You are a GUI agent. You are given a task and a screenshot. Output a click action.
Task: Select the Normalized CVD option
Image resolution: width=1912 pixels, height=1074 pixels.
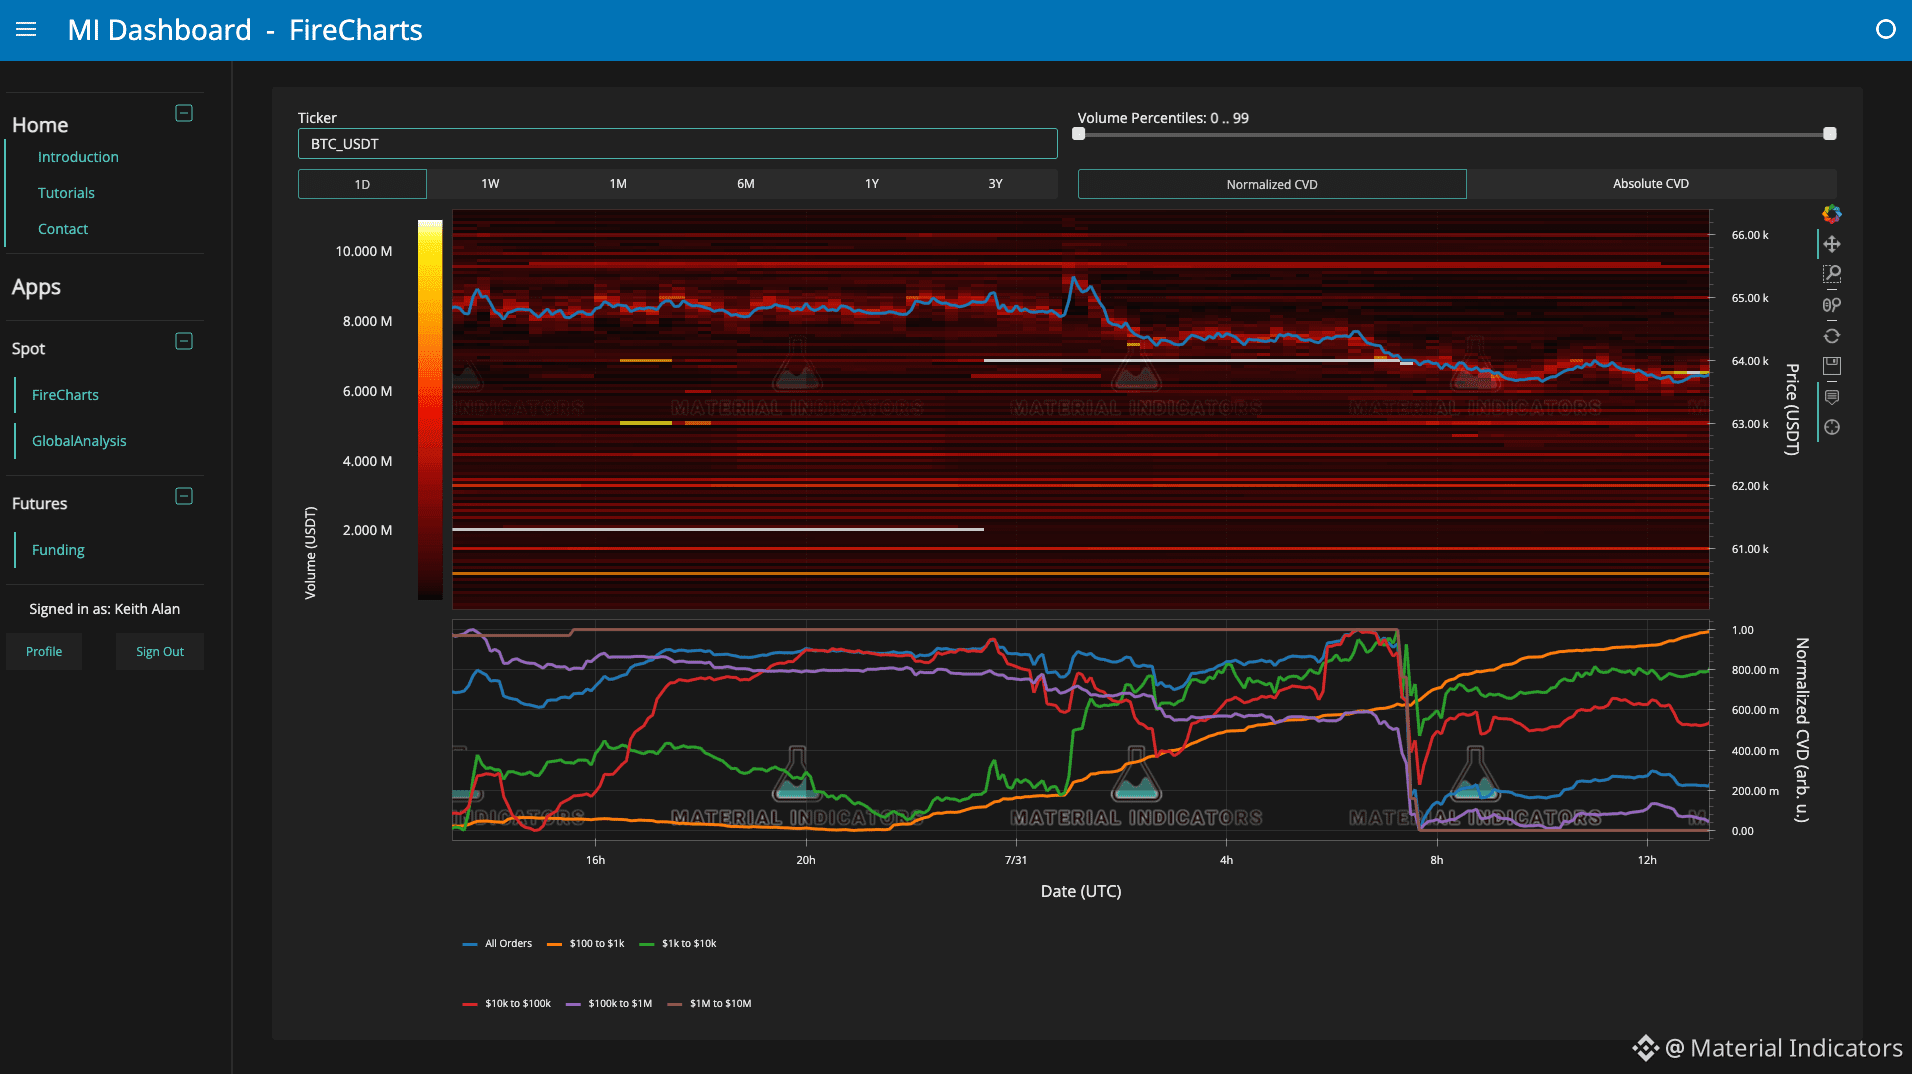pyautogui.click(x=1272, y=184)
